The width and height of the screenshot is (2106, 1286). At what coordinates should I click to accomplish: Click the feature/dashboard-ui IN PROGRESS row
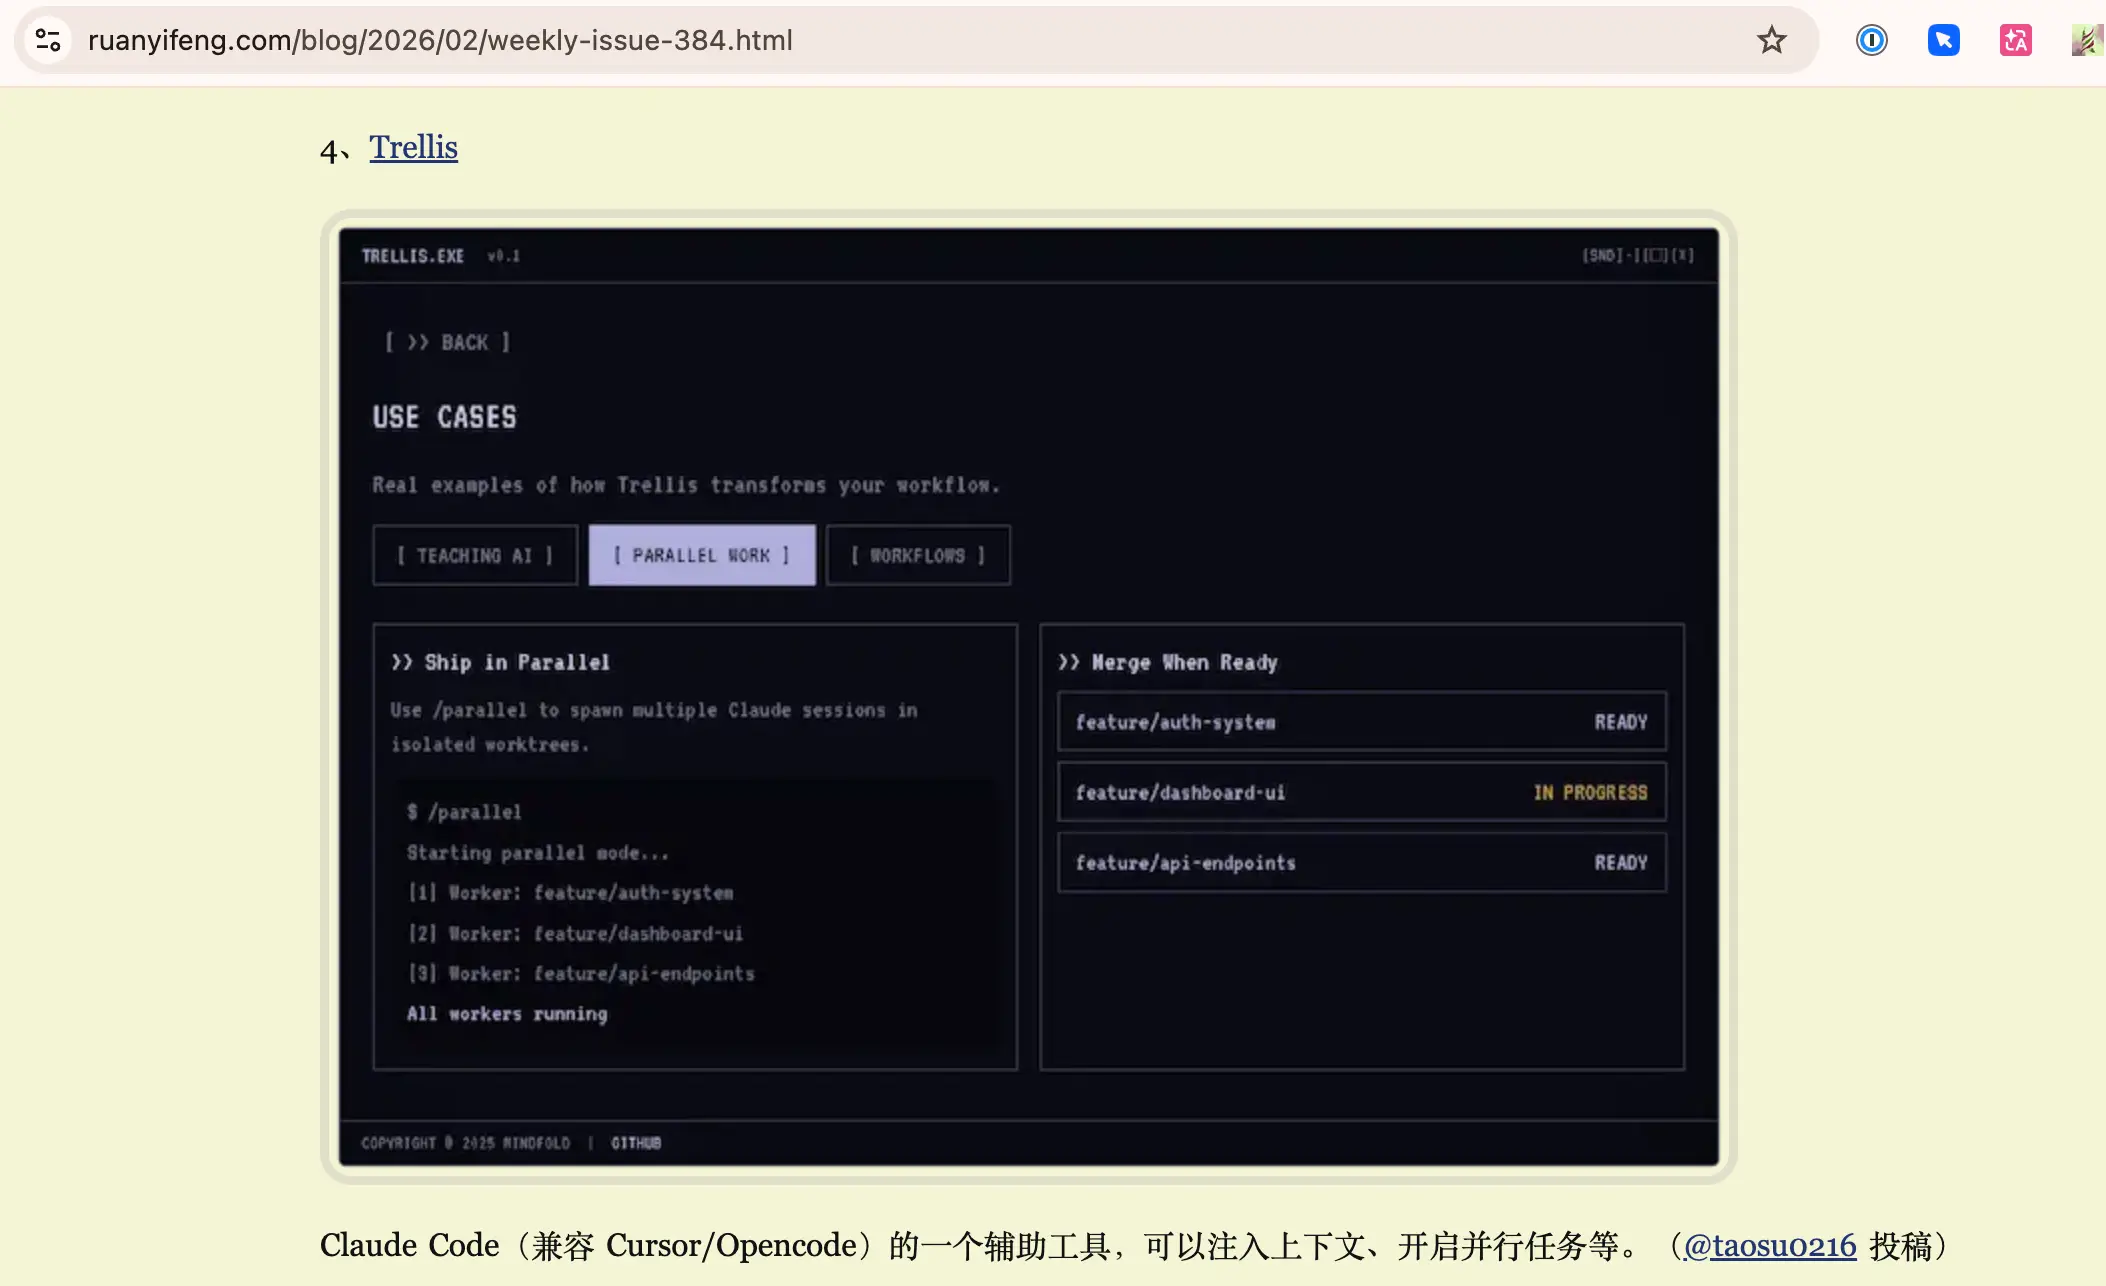pos(1361,792)
